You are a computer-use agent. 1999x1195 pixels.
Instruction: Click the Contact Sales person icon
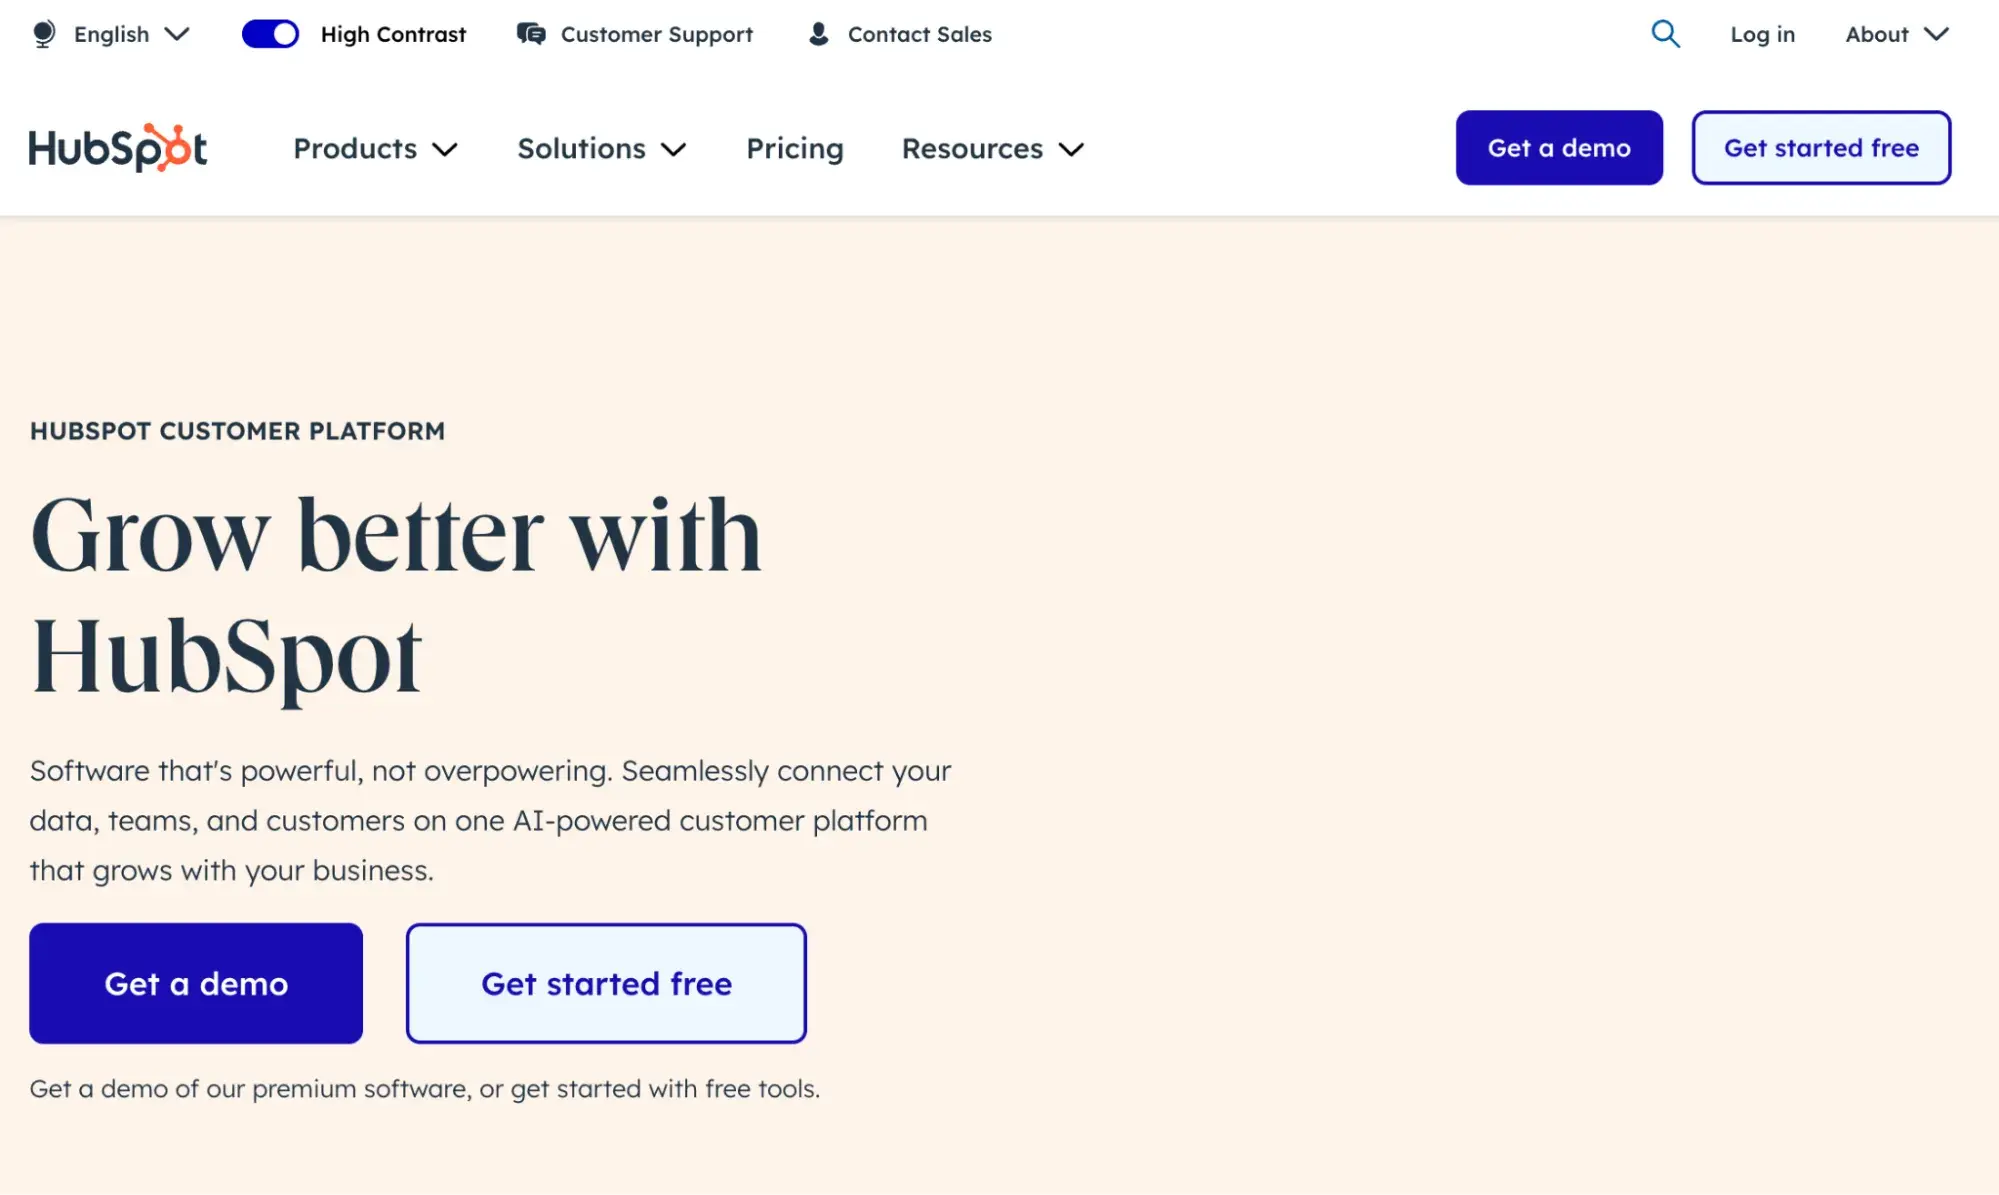tap(820, 33)
